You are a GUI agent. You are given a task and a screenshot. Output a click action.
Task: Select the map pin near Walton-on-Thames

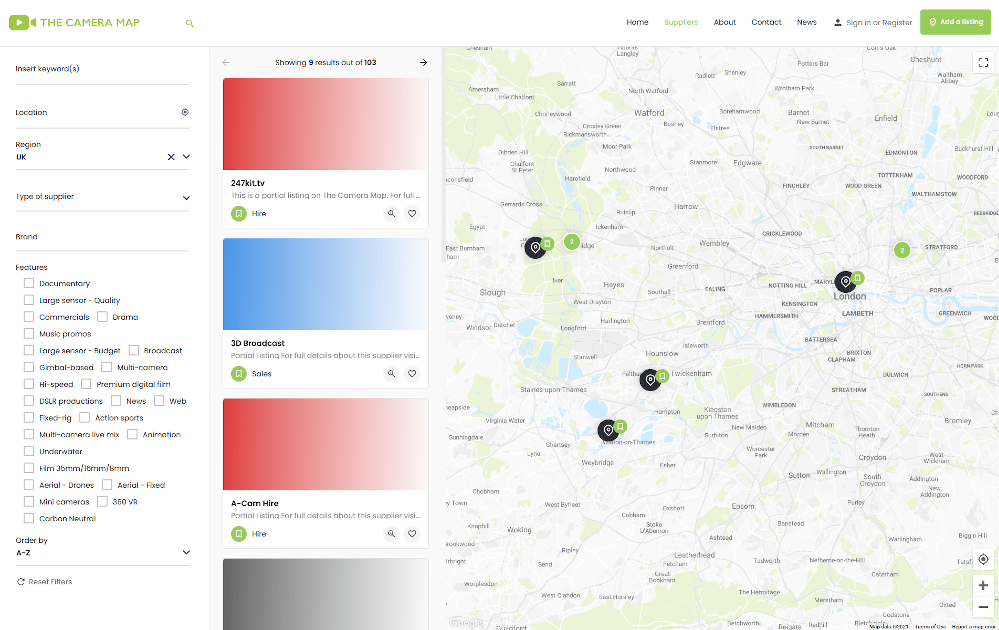pyautogui.click(x=608, y=431)
